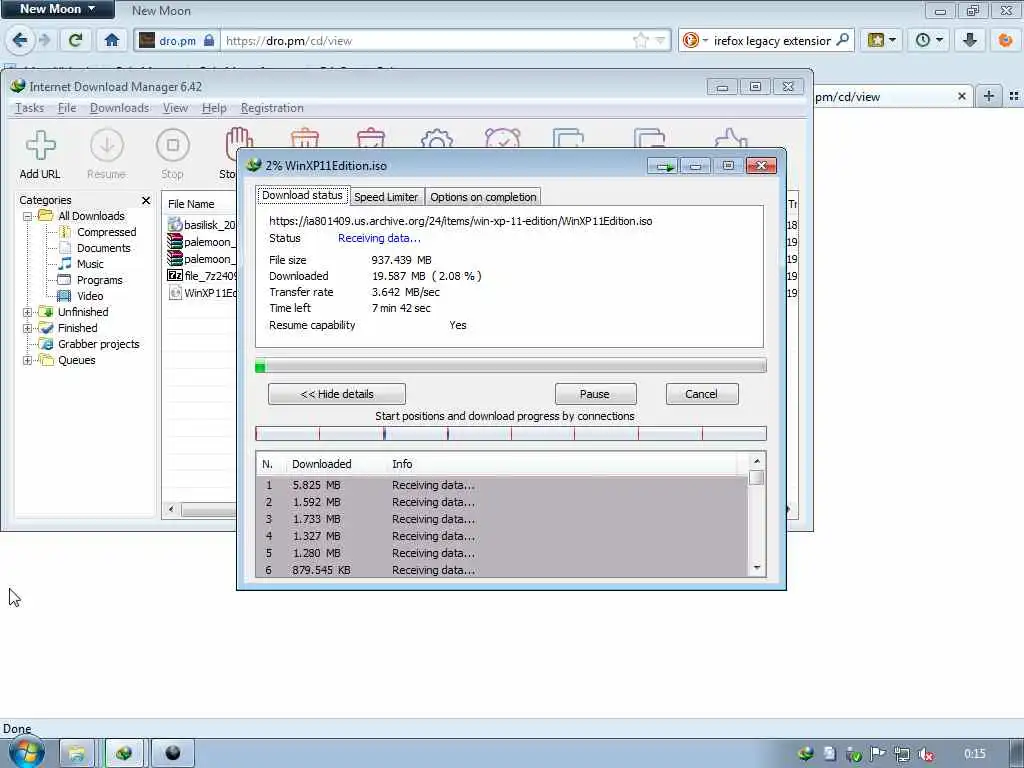
Task: Click the green arrow button in download dialog titlebar
Action: [664, 166]
